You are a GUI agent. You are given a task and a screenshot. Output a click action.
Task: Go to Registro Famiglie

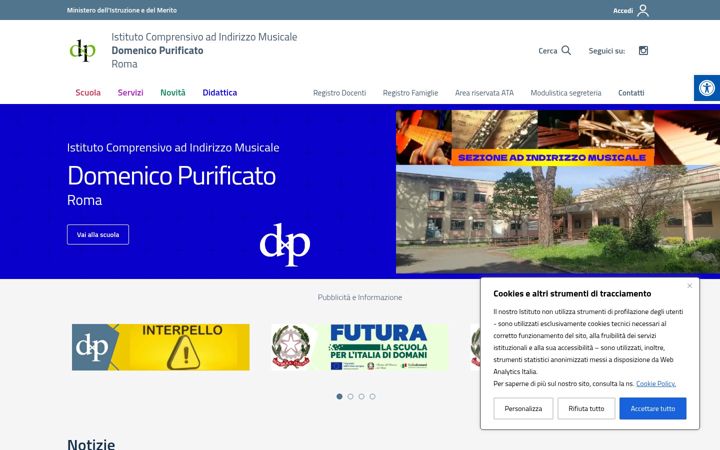[411, 93]
